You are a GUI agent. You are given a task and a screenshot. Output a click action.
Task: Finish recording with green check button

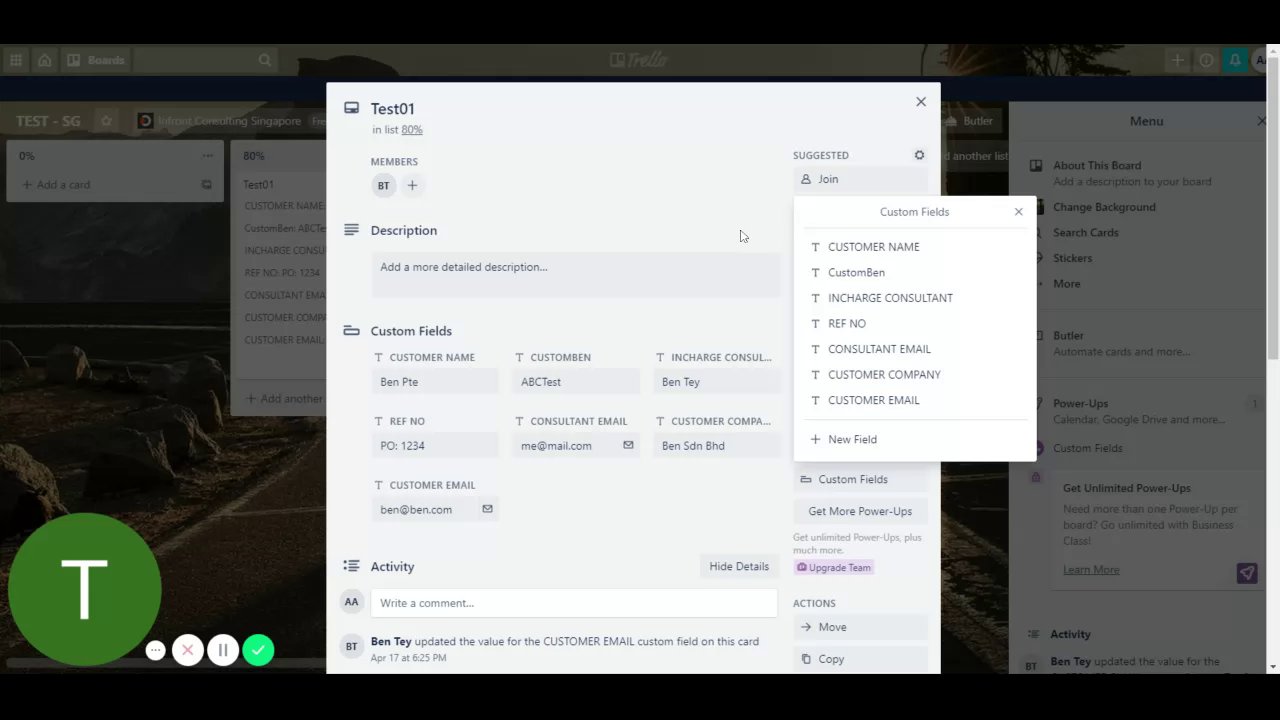(258, 650)
